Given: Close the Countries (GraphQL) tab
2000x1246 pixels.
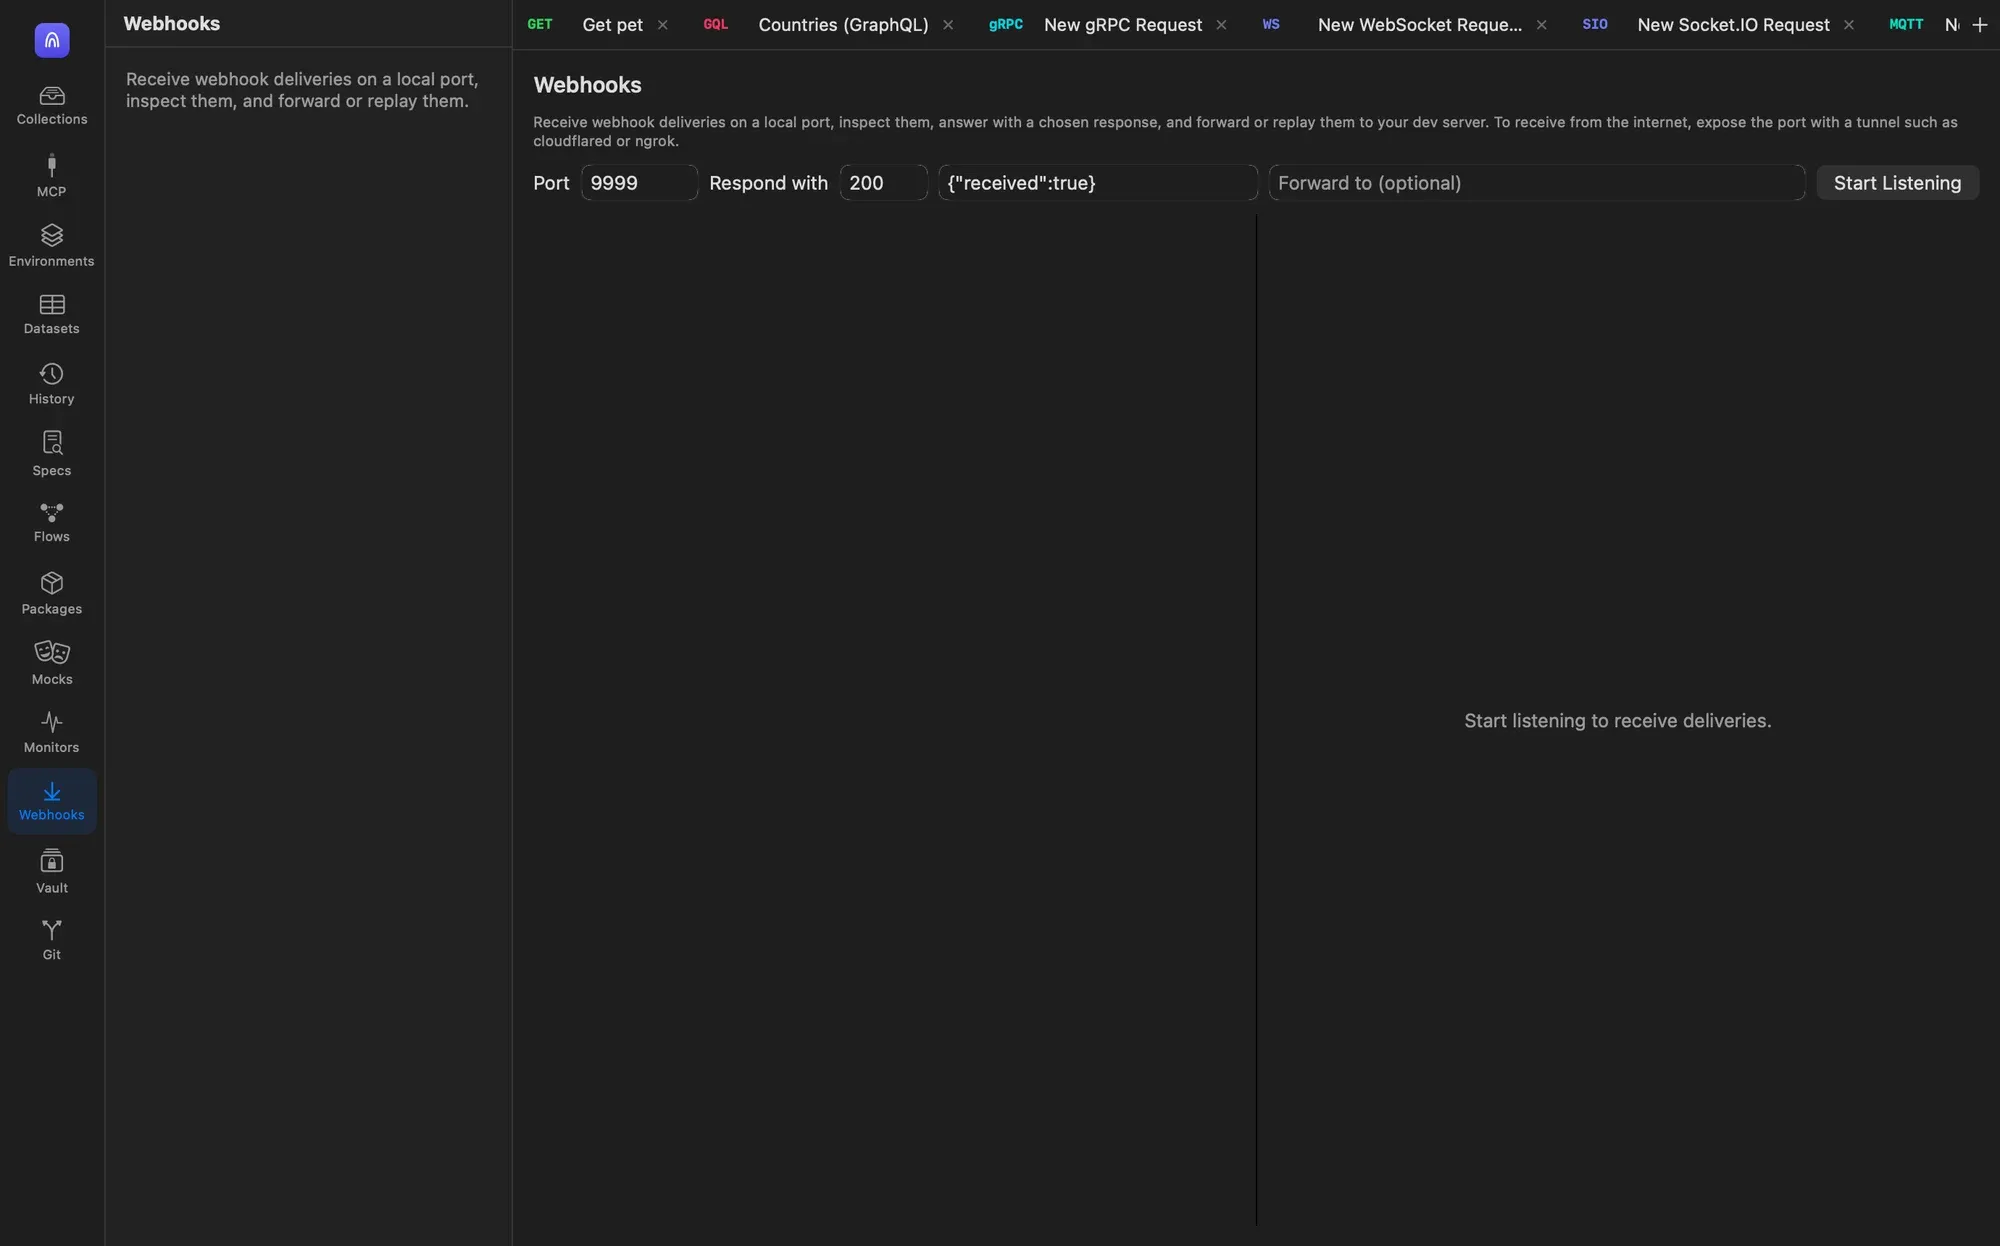Looking at the screenshot, I should 948,25.
